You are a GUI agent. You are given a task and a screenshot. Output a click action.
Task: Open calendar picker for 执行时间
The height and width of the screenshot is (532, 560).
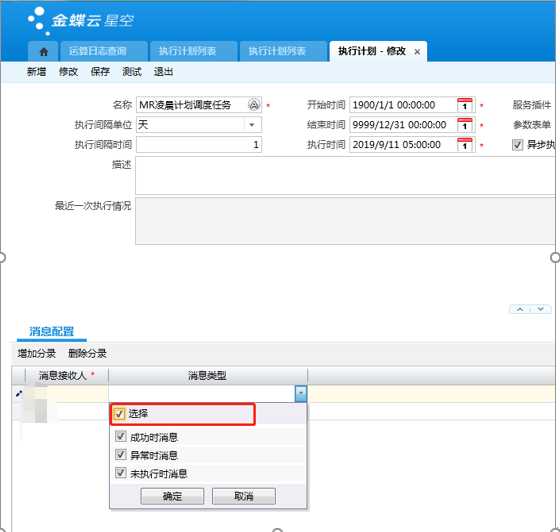[x=465, y=145]
